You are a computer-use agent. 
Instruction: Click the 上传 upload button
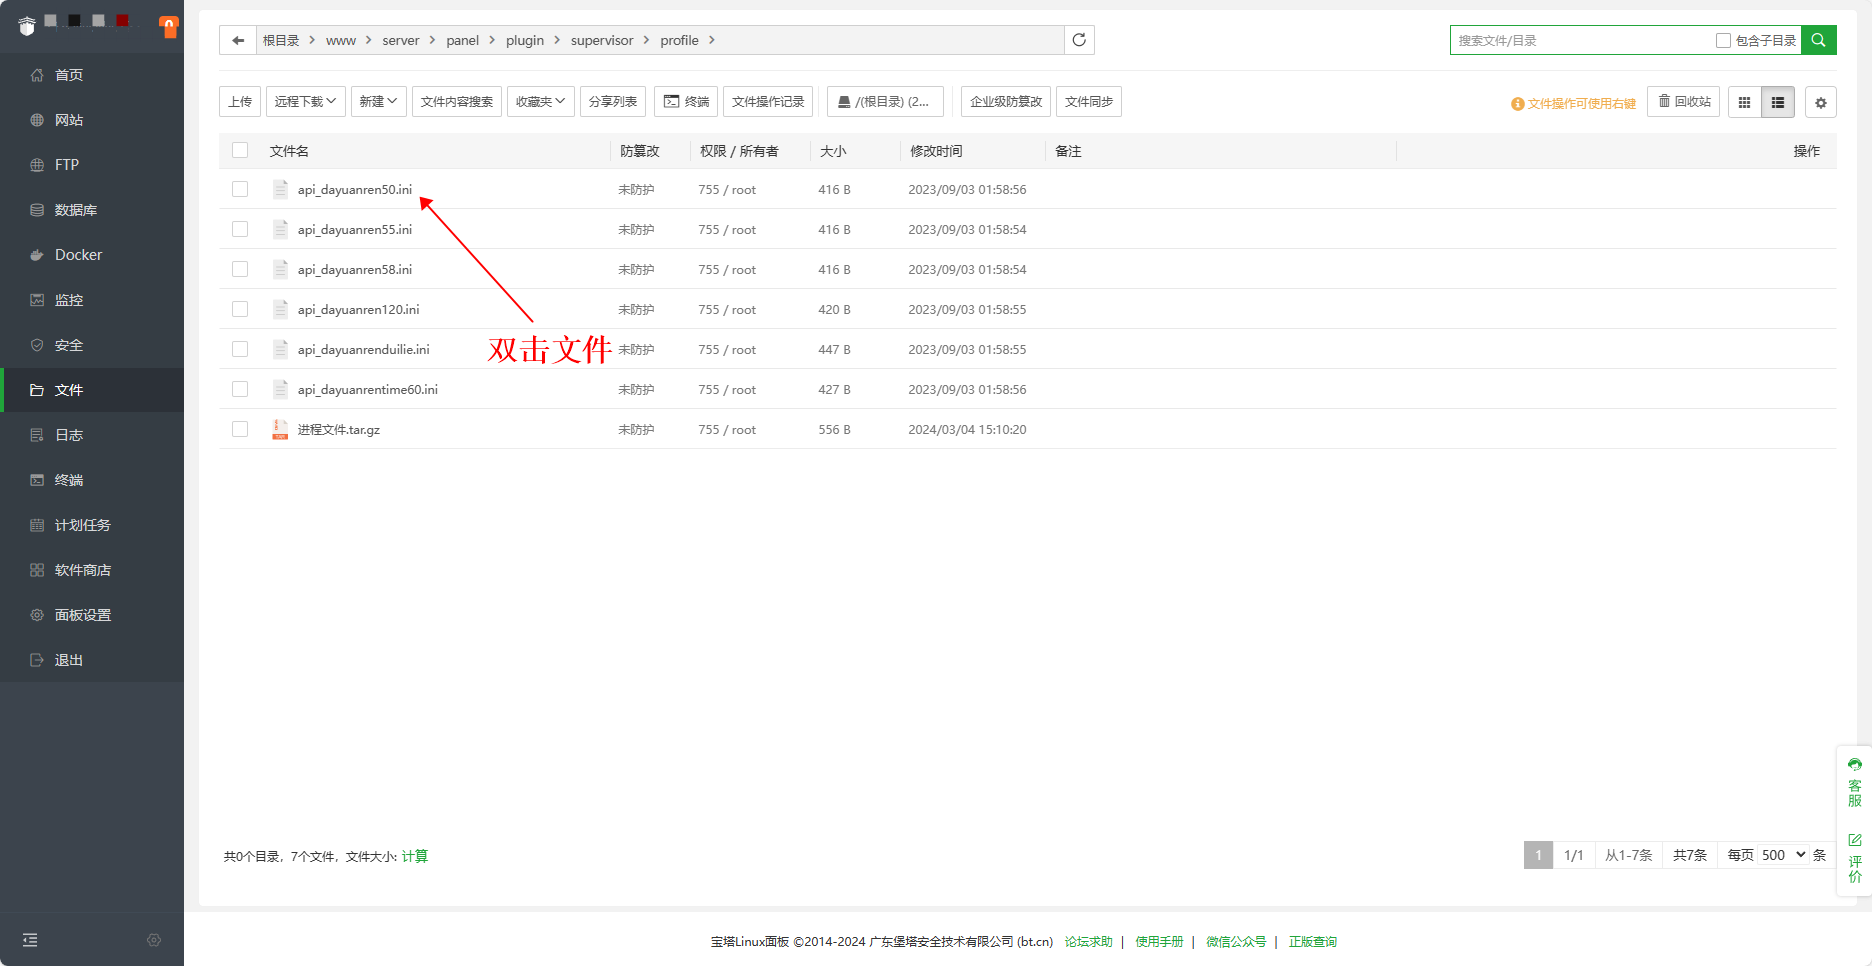[x=240, y=102]
